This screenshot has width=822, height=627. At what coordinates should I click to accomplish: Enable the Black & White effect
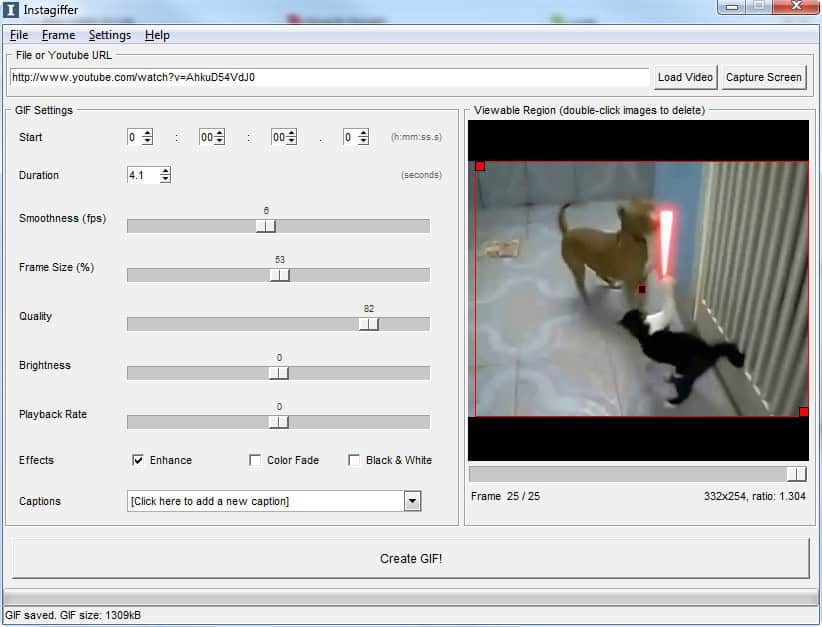pos(354,460)
